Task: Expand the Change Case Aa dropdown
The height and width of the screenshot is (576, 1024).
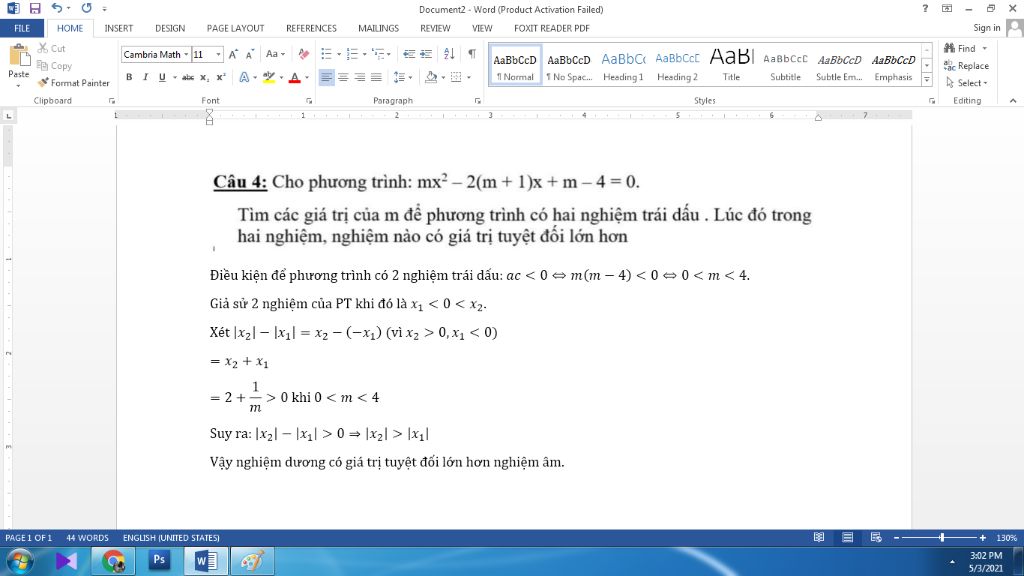Action: 275,54
